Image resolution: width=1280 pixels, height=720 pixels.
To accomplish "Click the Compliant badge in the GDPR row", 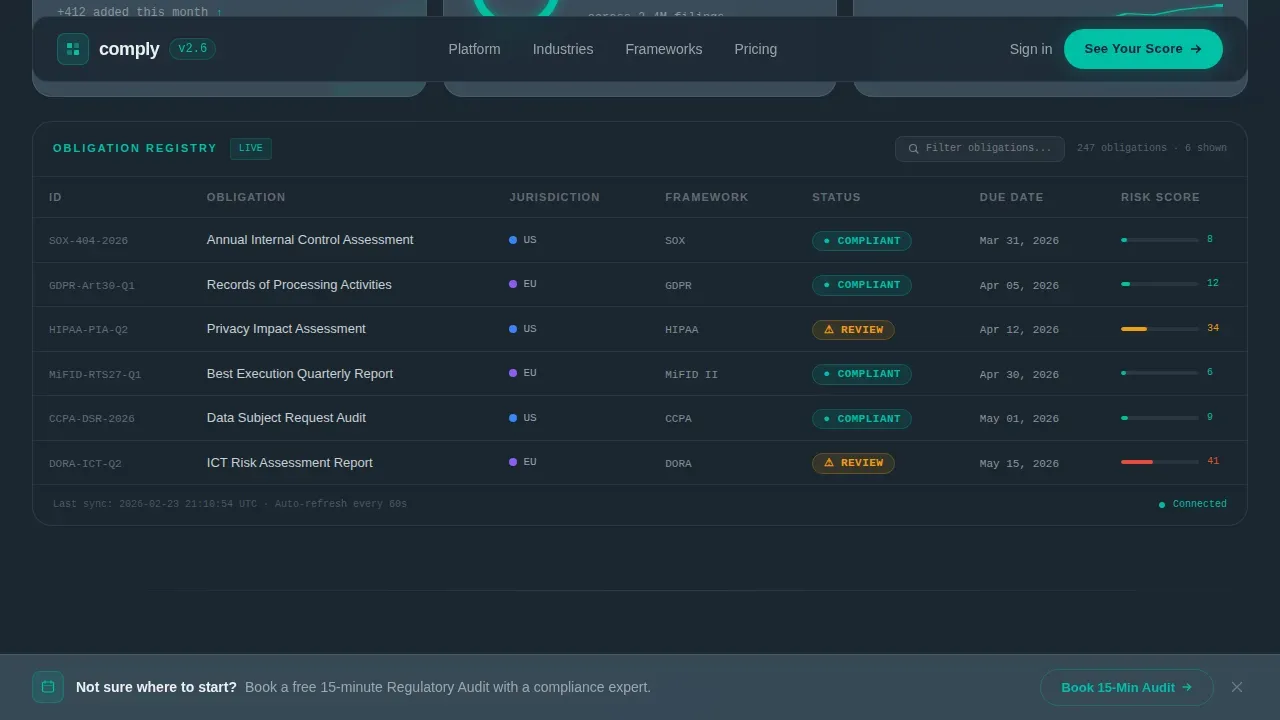I will click(x=862, y=285).
